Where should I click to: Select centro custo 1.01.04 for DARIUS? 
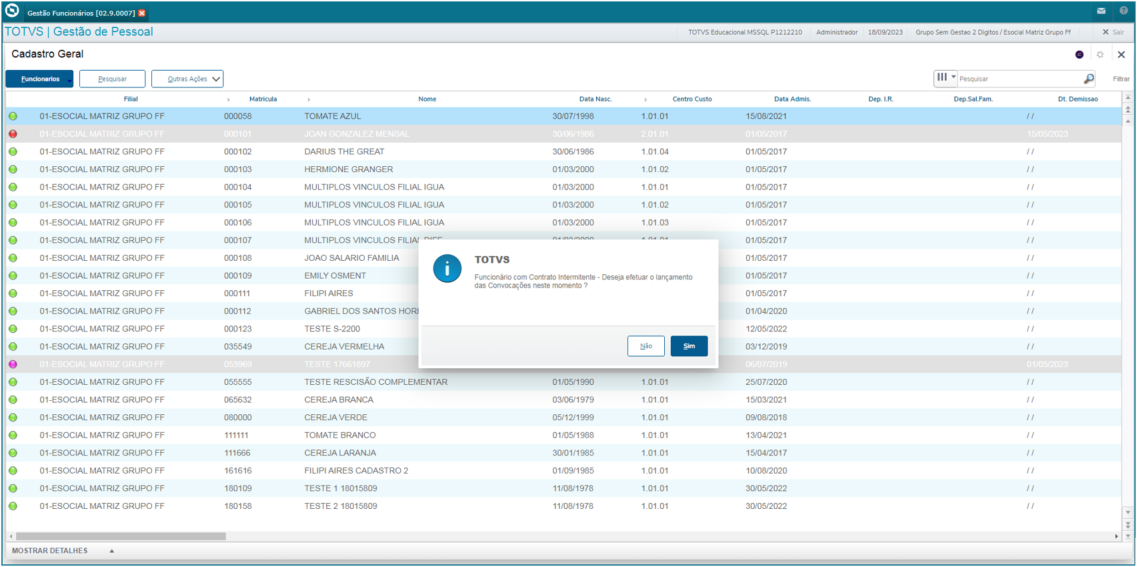point(655,152)
